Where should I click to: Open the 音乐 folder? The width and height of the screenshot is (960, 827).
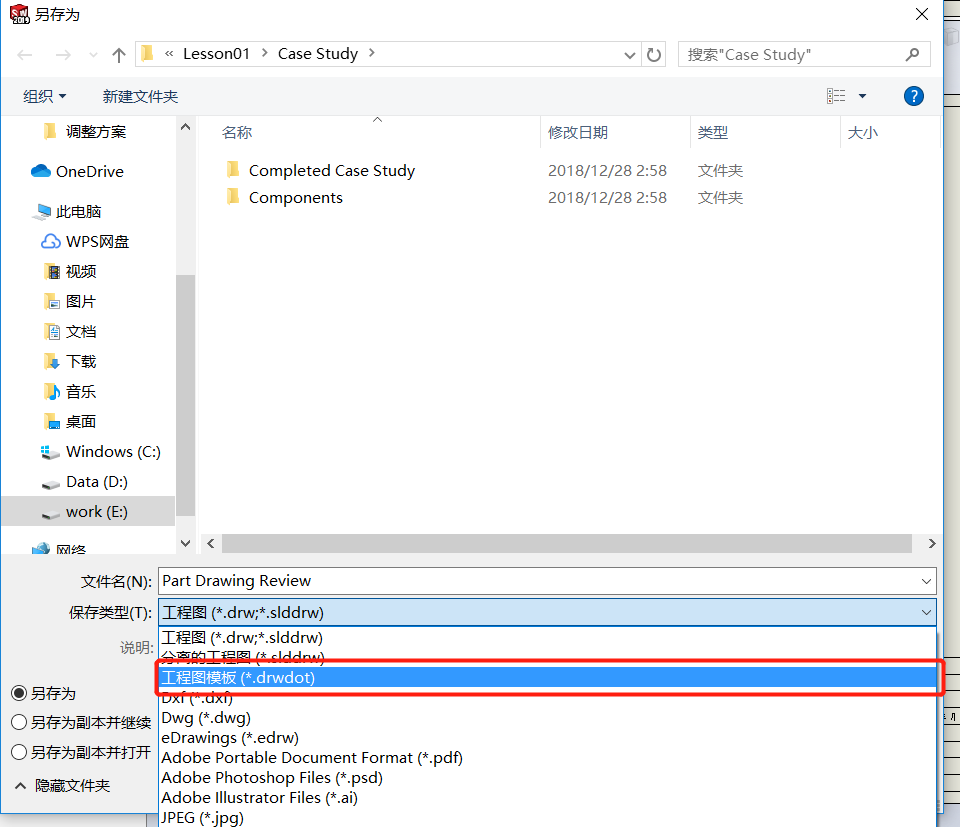point(81,392)
